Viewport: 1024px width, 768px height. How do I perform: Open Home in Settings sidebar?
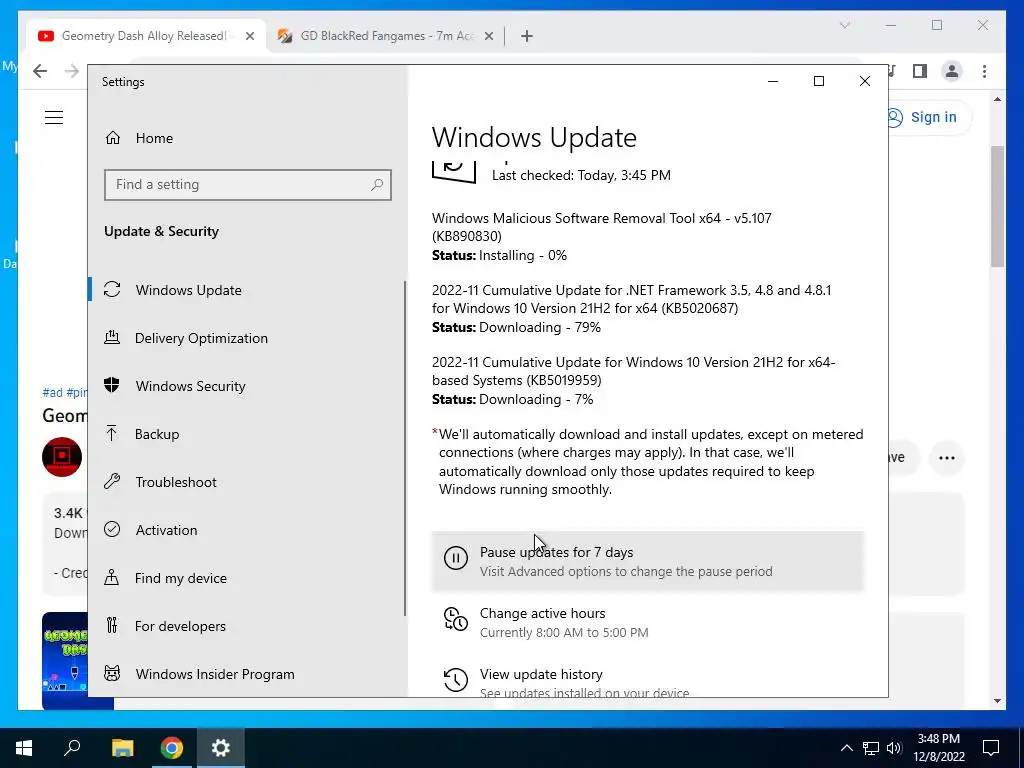point(154,138)
